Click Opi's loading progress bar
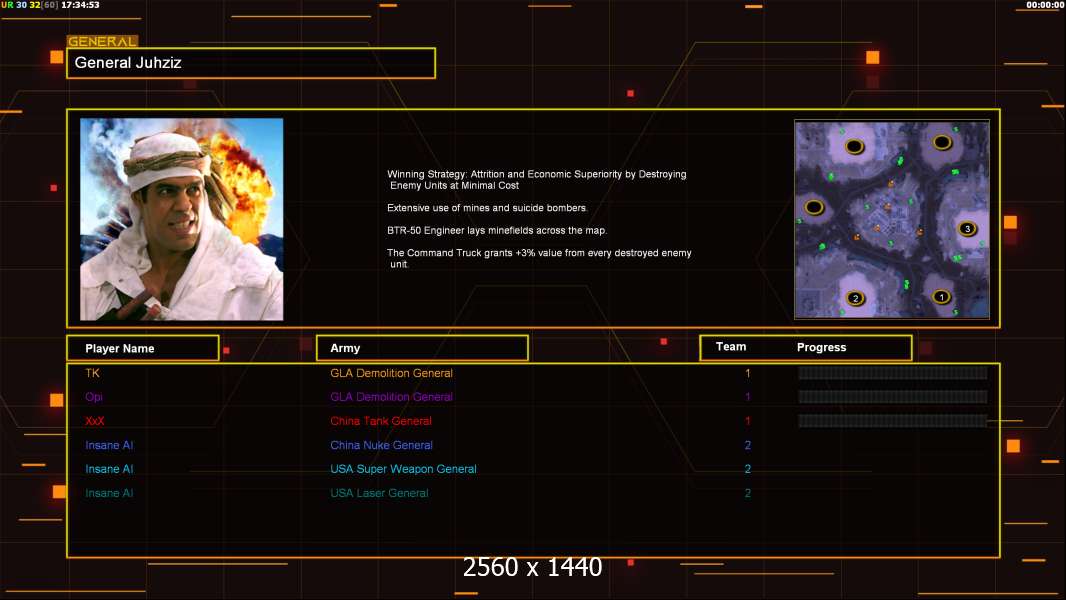1066x600 pixels. point(893,397)
